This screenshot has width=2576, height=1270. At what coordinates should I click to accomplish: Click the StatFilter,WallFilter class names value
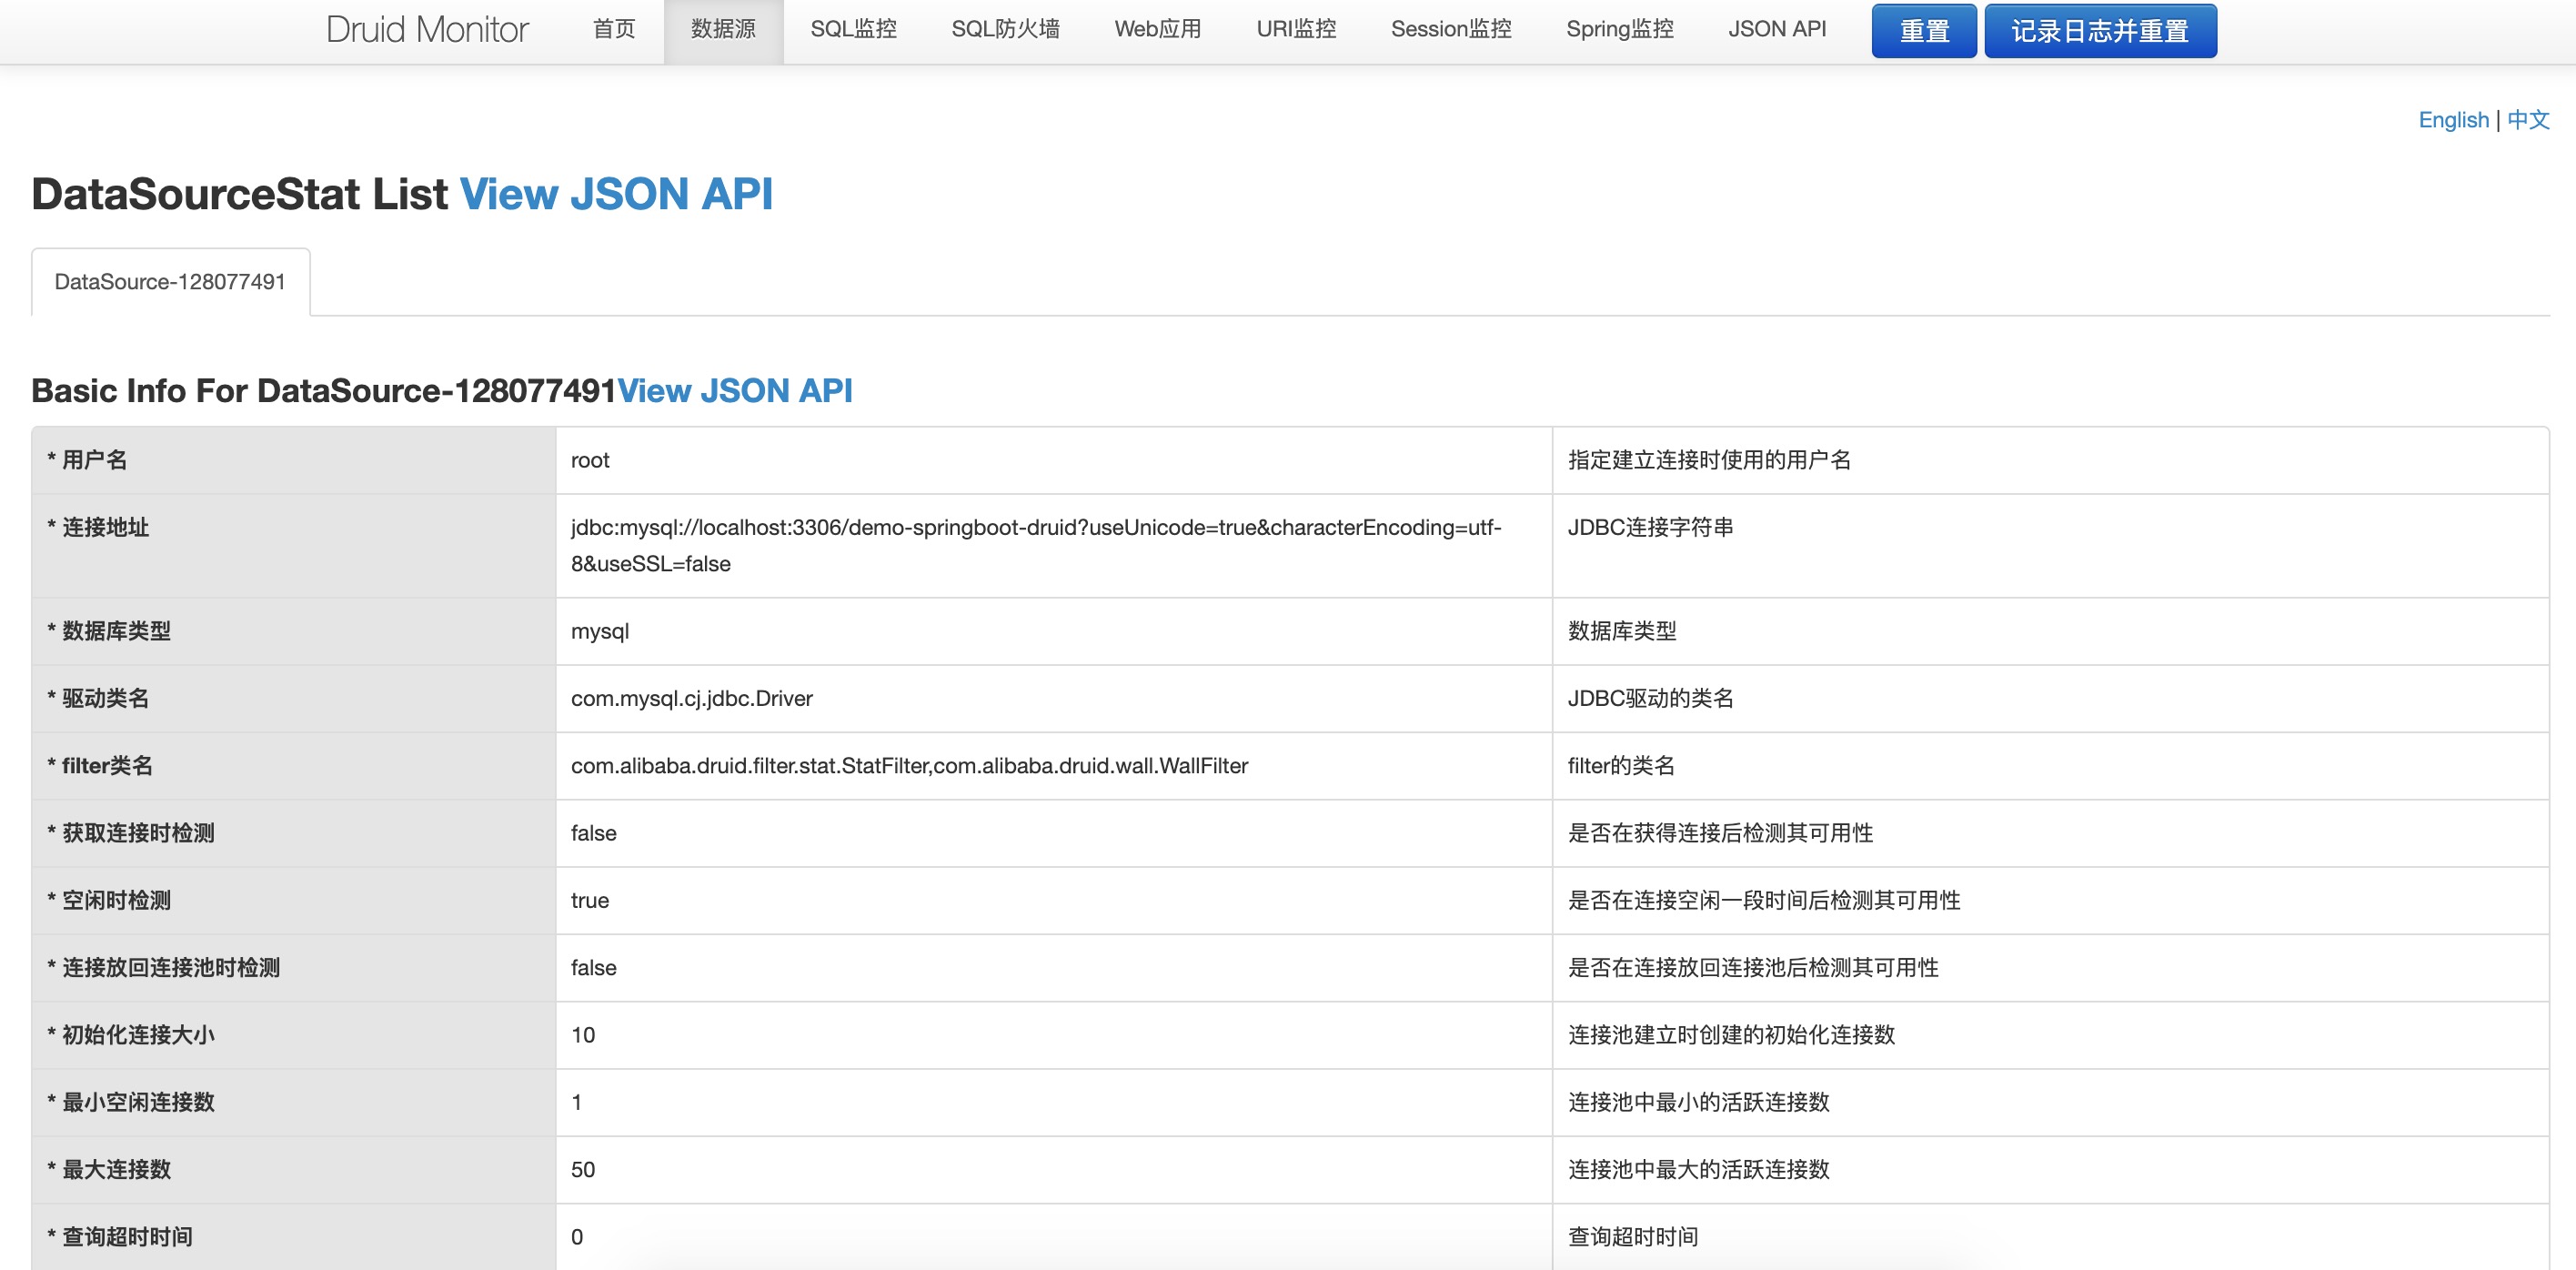909,766
